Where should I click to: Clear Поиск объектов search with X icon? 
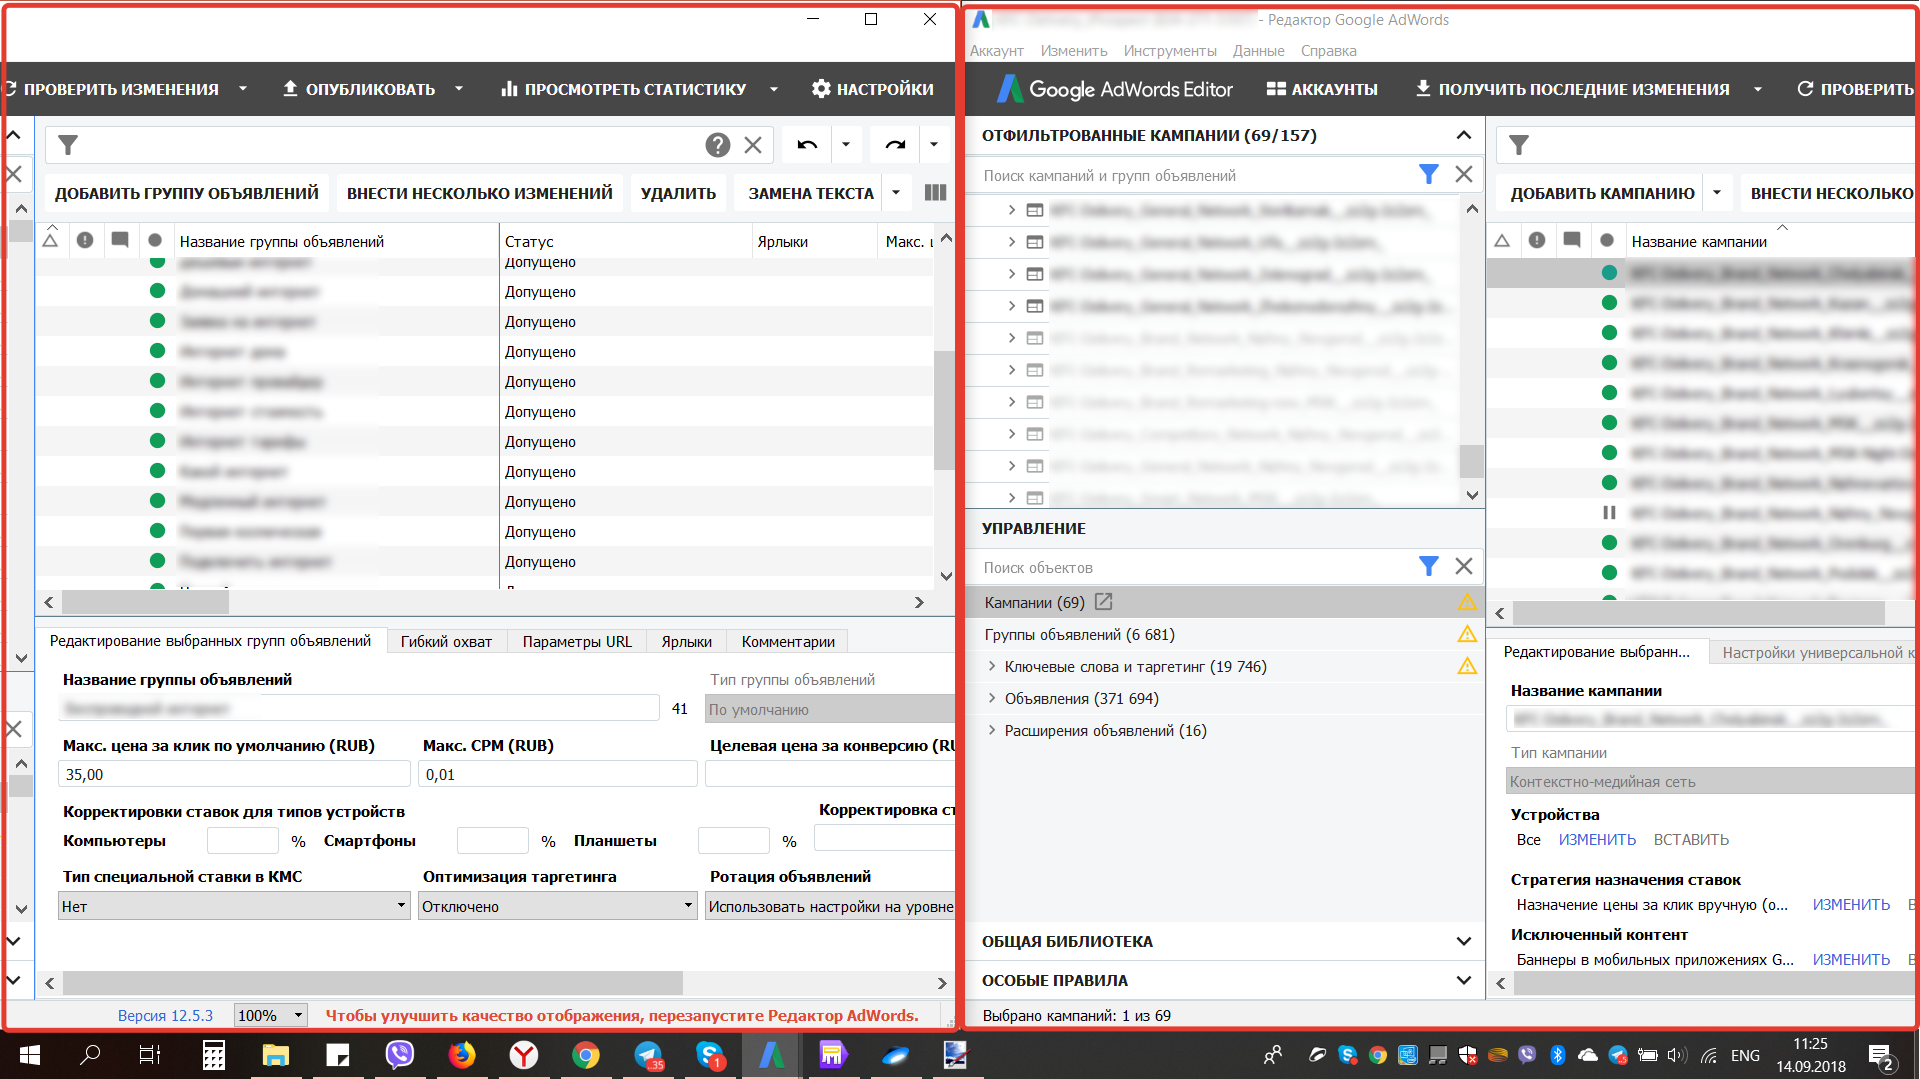pyautogui.click(x=1464, y=566)
